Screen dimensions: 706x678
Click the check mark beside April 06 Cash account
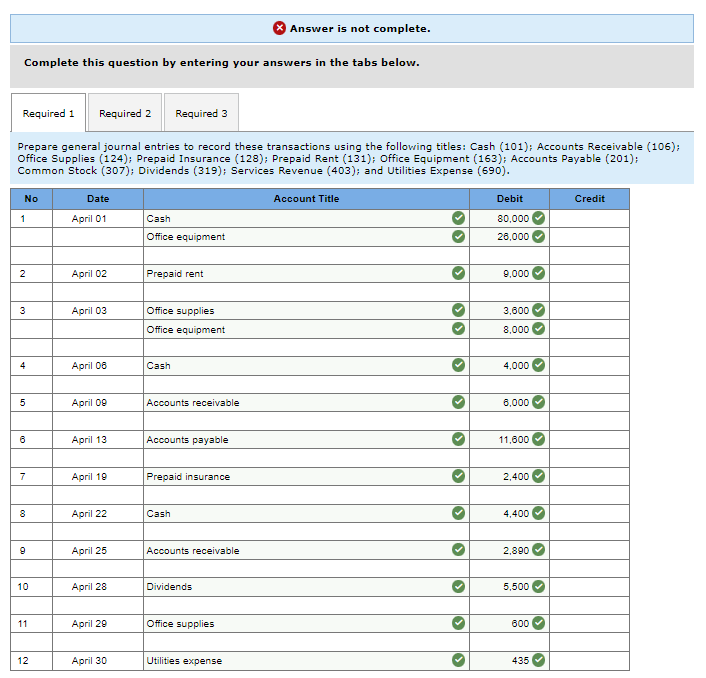(458, 365)
